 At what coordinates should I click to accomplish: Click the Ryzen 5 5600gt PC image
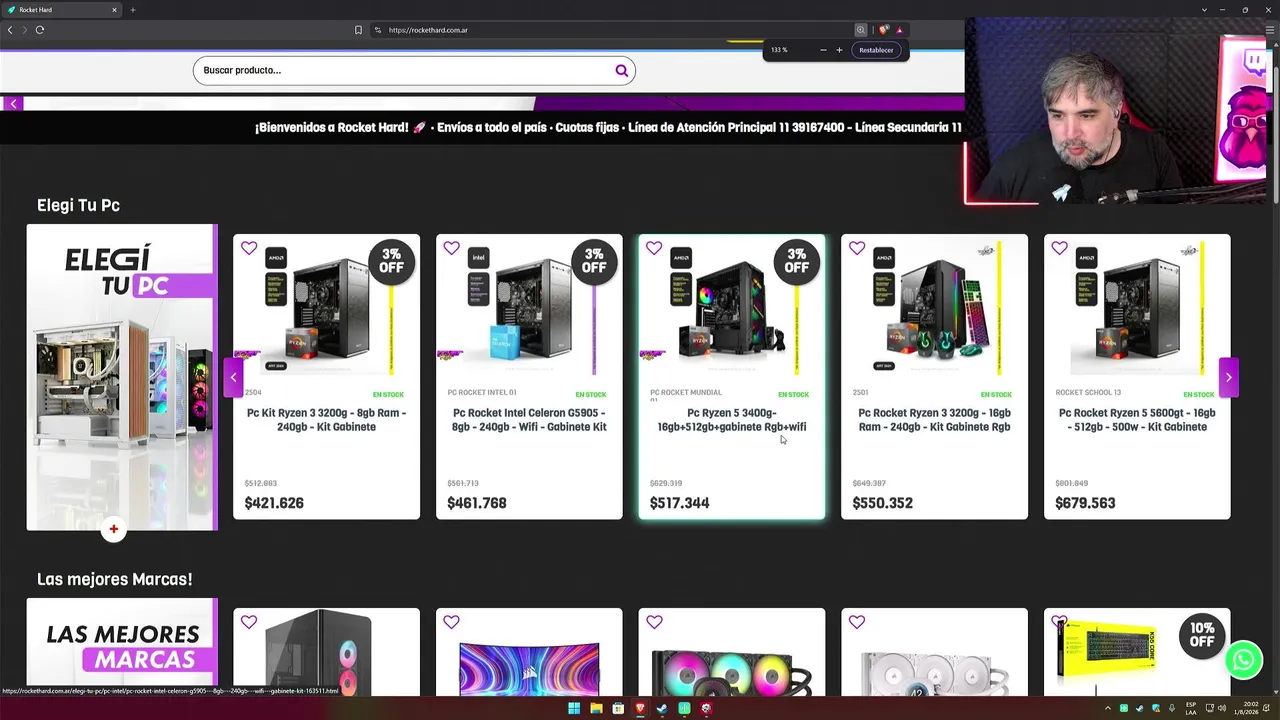[x=1137, y=308]
